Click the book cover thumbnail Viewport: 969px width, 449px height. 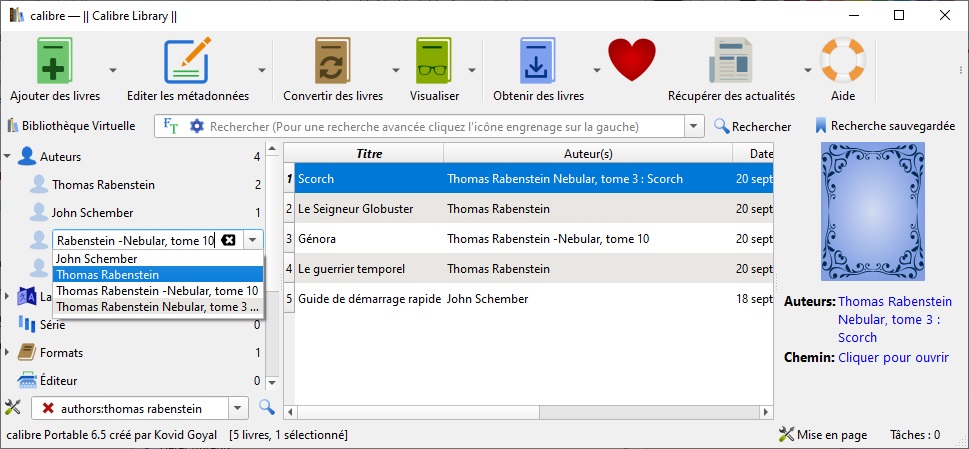pos(873,212)
